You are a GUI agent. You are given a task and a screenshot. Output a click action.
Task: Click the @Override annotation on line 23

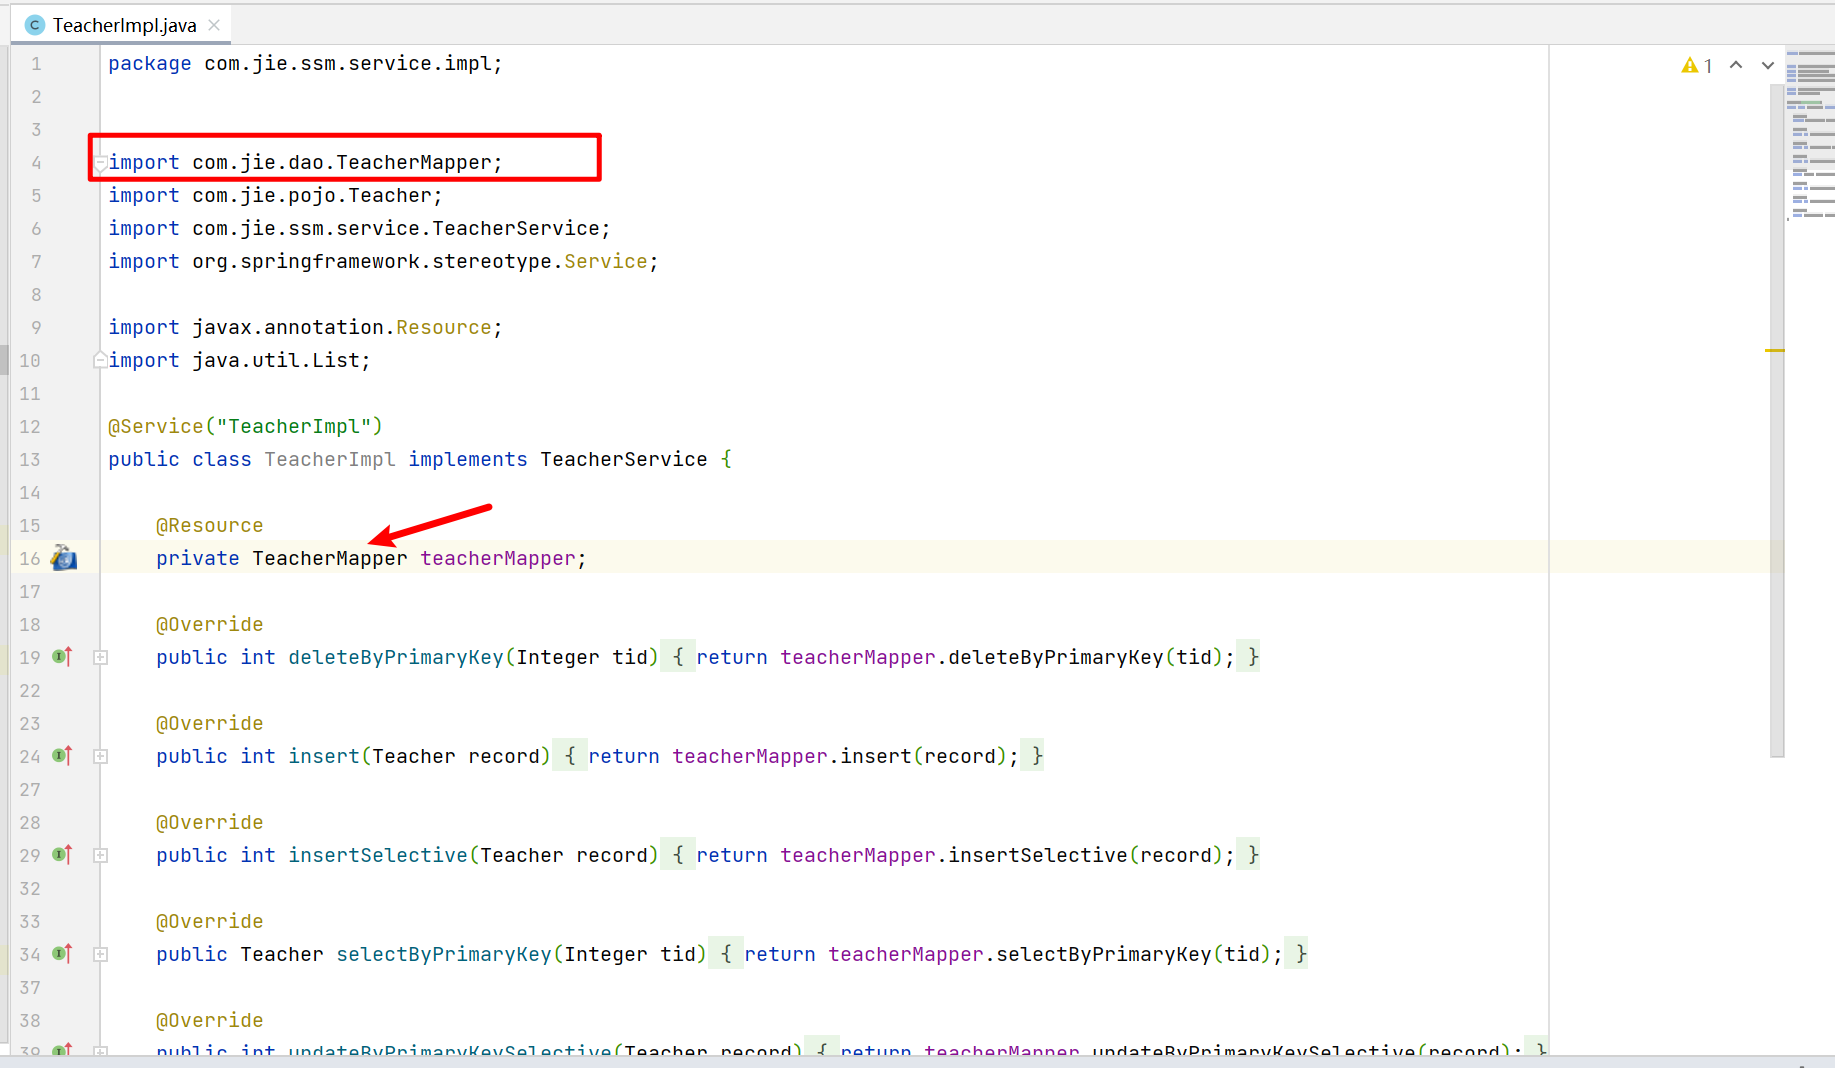tap(209, 723)
